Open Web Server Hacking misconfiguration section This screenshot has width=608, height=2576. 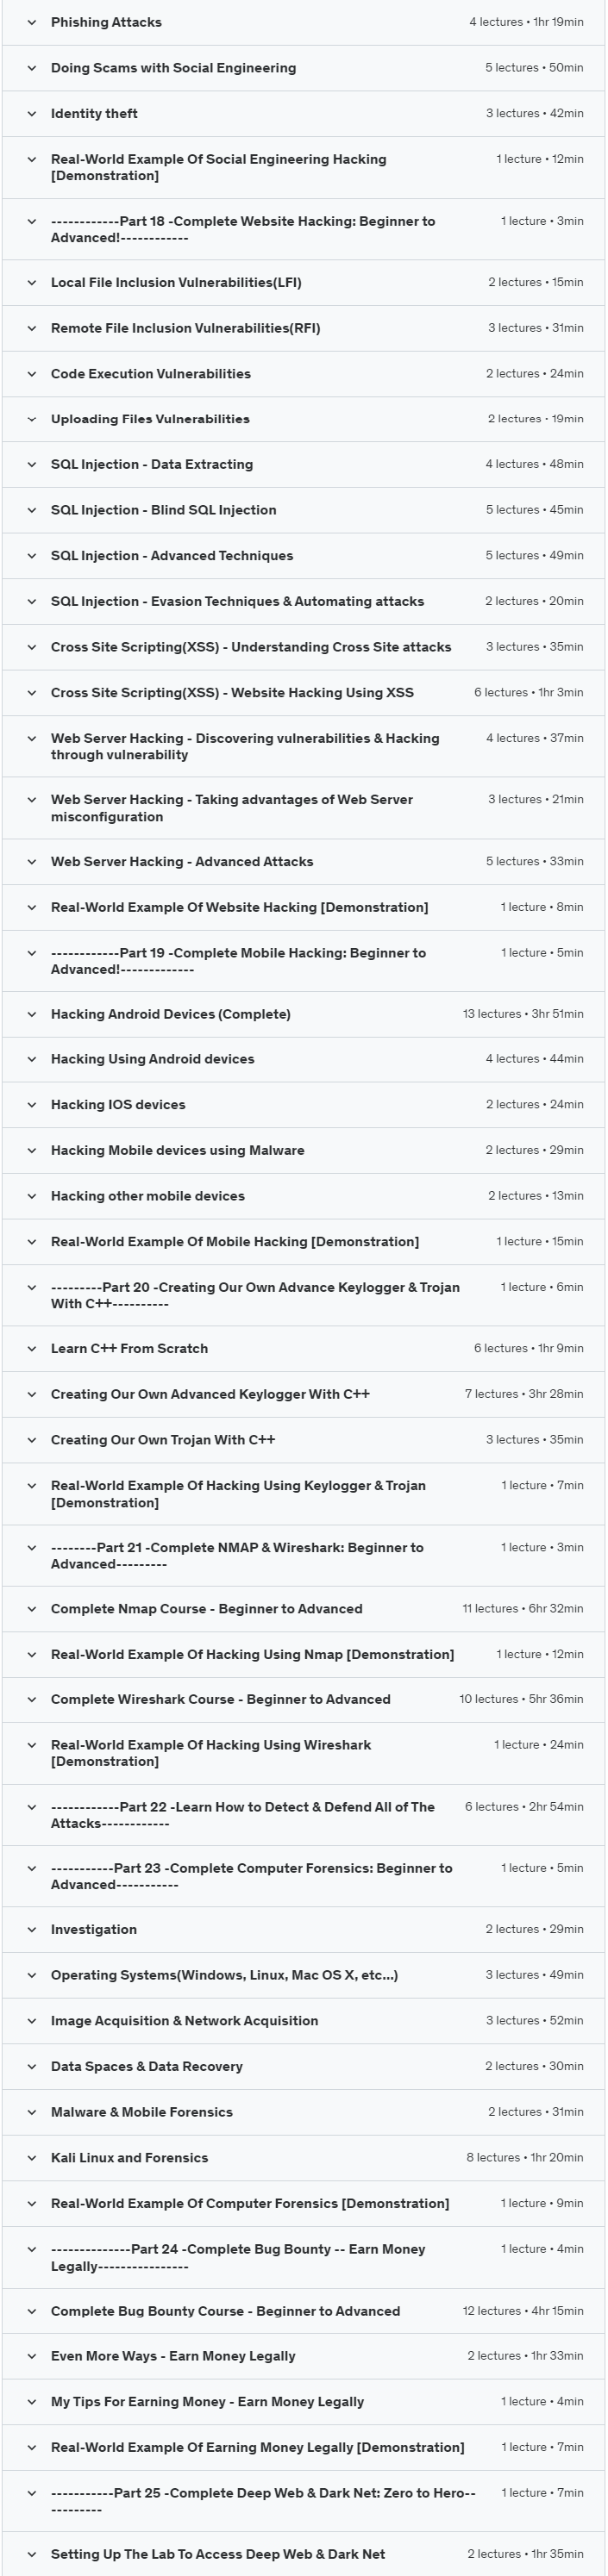[232, 808]
